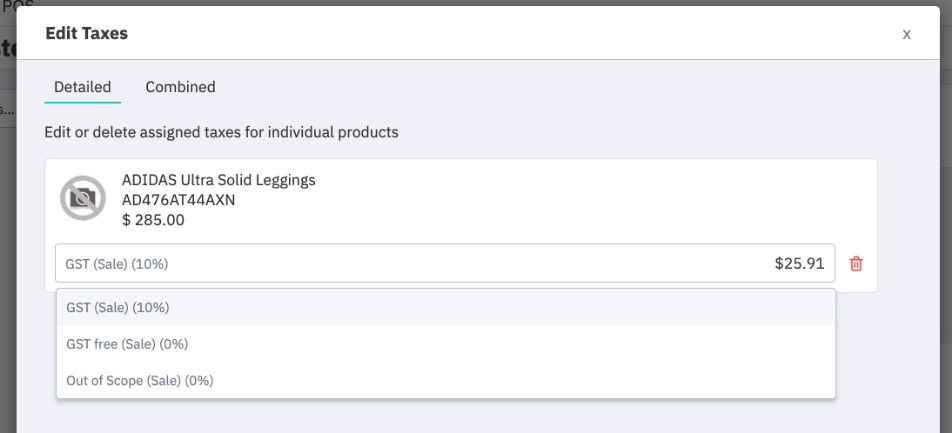Click the dimmed backdrop right of the dialog
952x433 pixels.
click(x=946, y=243)
